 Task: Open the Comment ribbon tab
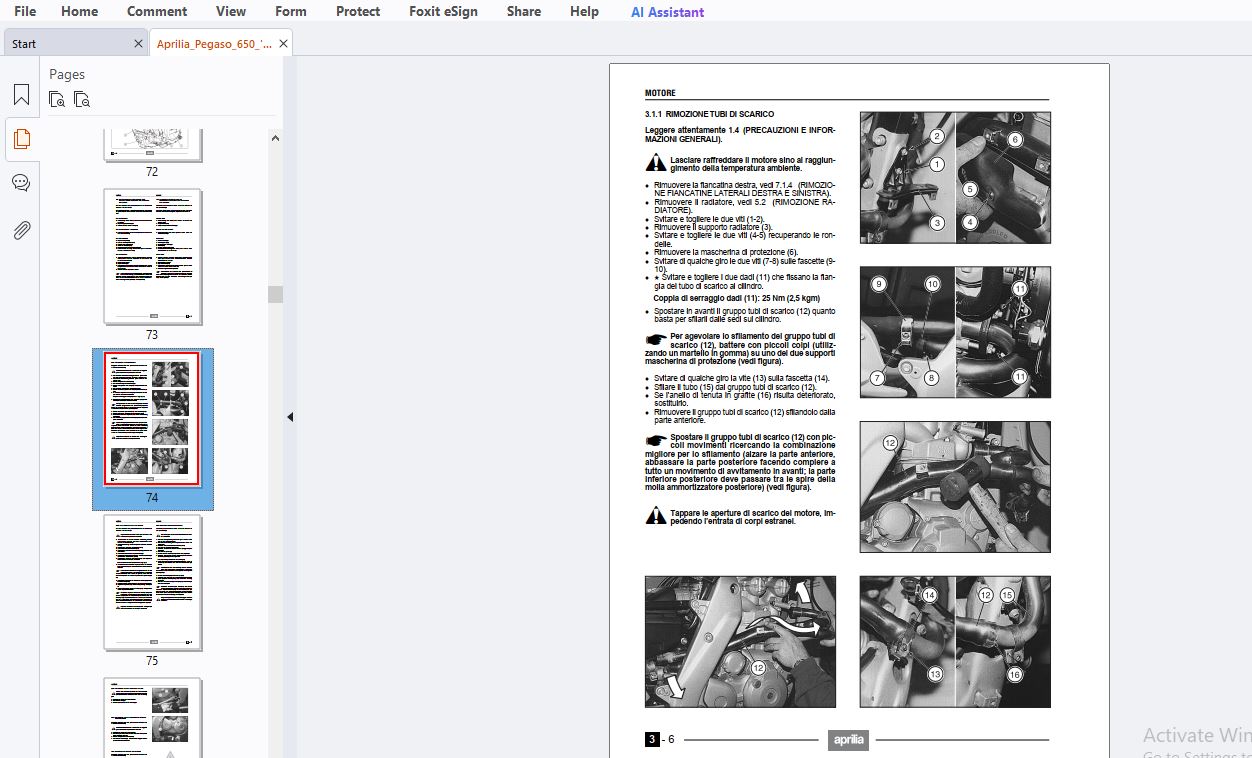point(157,11)
